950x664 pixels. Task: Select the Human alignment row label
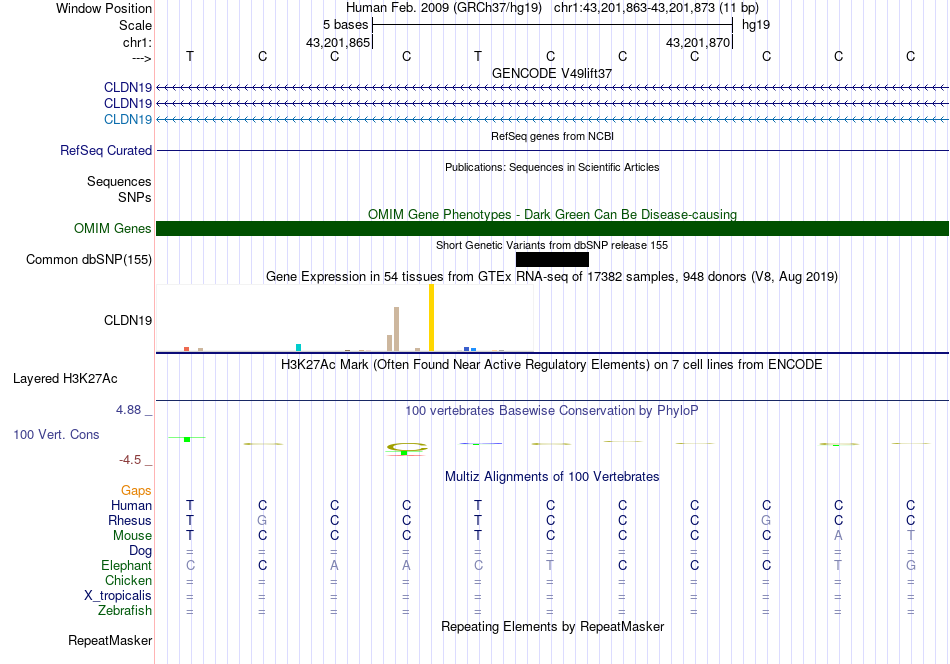131,505
